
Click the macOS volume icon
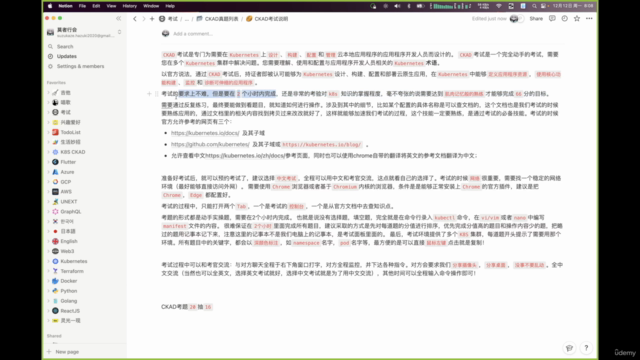tap(397, 6)
